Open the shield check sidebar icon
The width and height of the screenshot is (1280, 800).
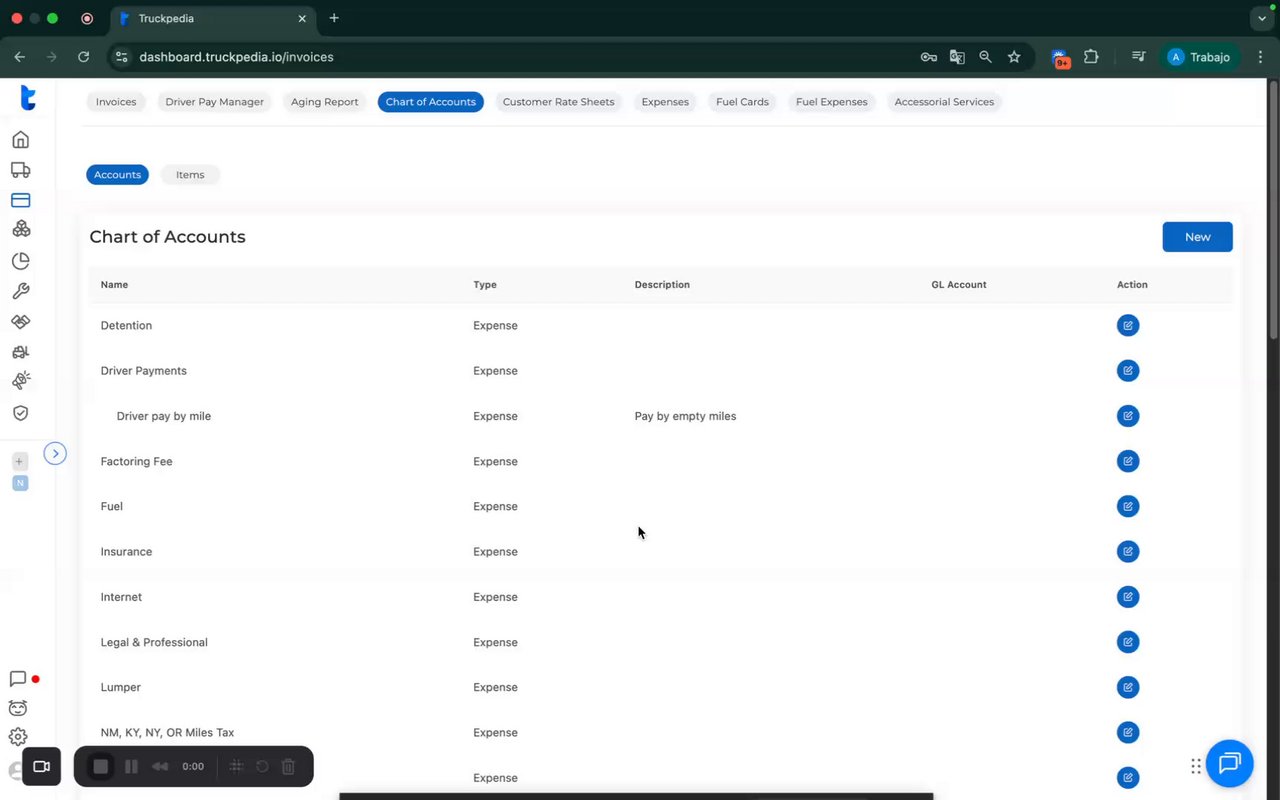coord(20,413)
